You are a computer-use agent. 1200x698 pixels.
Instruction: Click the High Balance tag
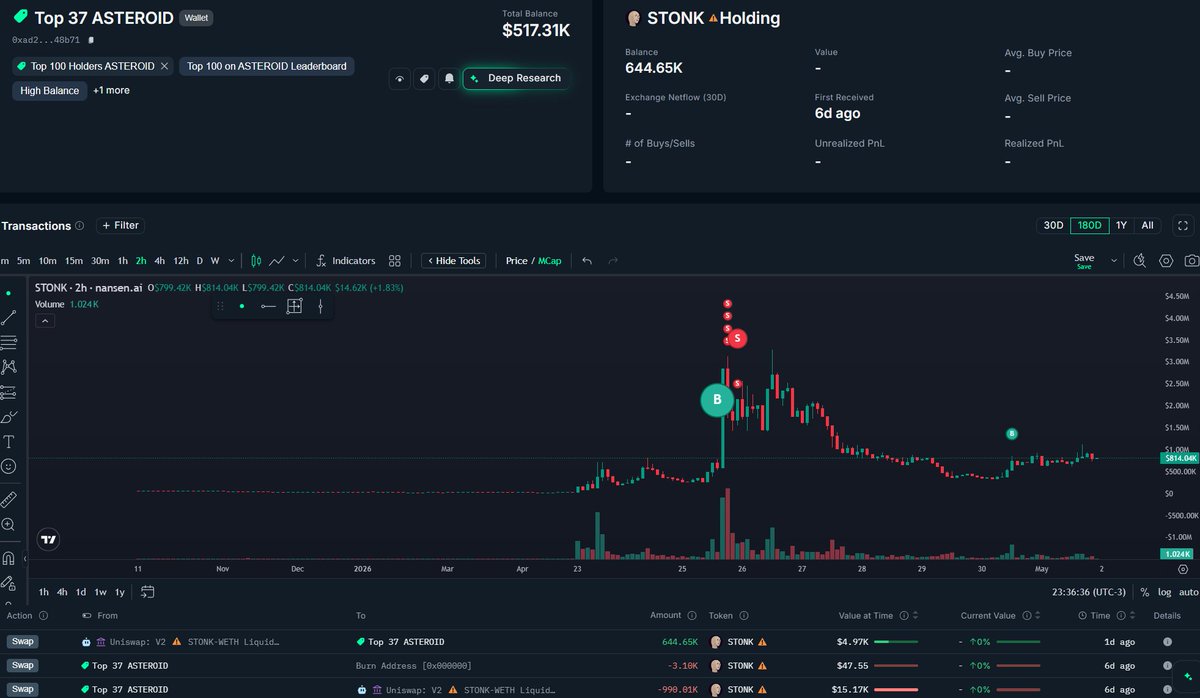coord(49,90)
